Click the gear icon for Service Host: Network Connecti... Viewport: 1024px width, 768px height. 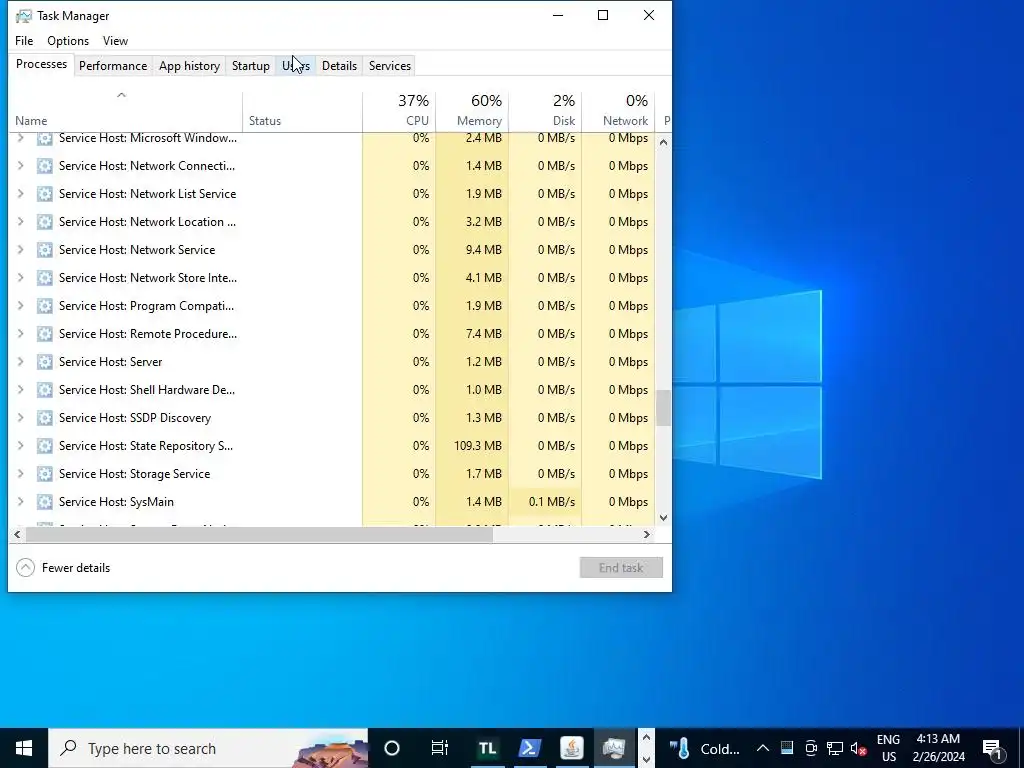point(44,166)
